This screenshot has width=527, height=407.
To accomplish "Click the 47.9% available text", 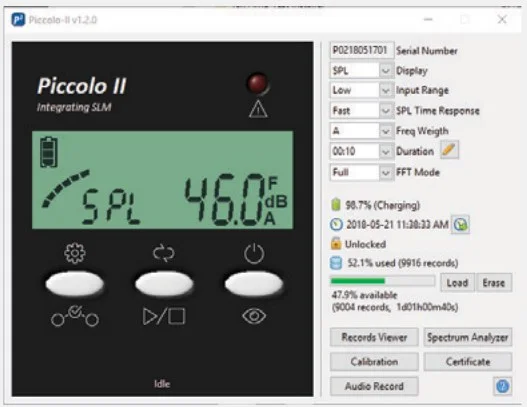I will [364, 295].
